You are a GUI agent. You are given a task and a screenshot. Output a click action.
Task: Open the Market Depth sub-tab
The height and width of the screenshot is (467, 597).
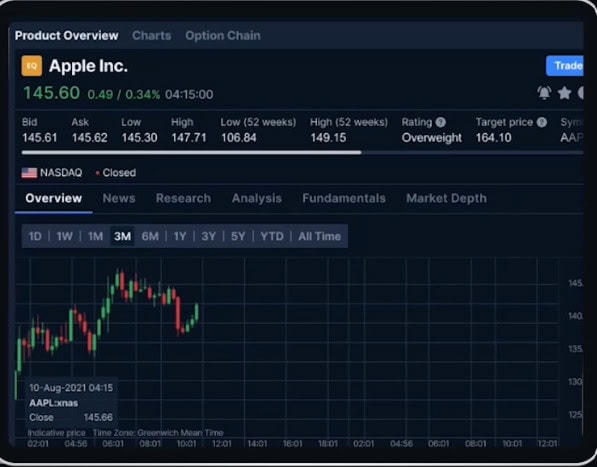coord(446,198)
